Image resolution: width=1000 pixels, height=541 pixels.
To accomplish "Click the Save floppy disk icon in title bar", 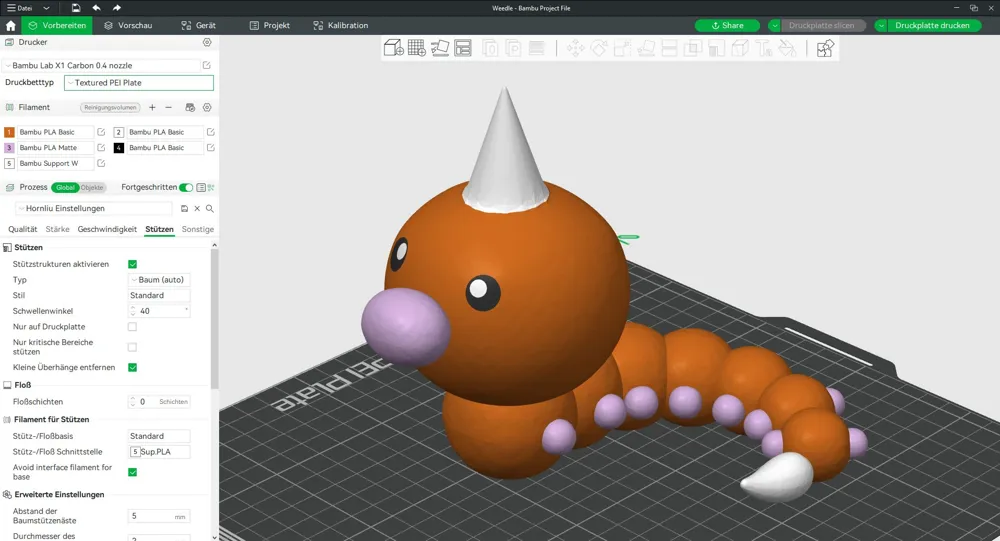I will pyautogui.click(x=76, y=8).
